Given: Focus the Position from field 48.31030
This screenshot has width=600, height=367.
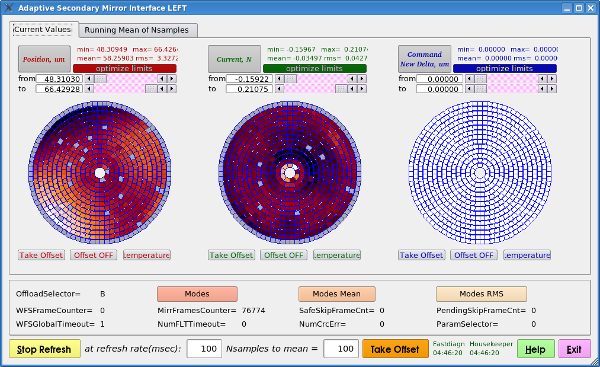Looking at the screenshot, I should click(59, 79).
